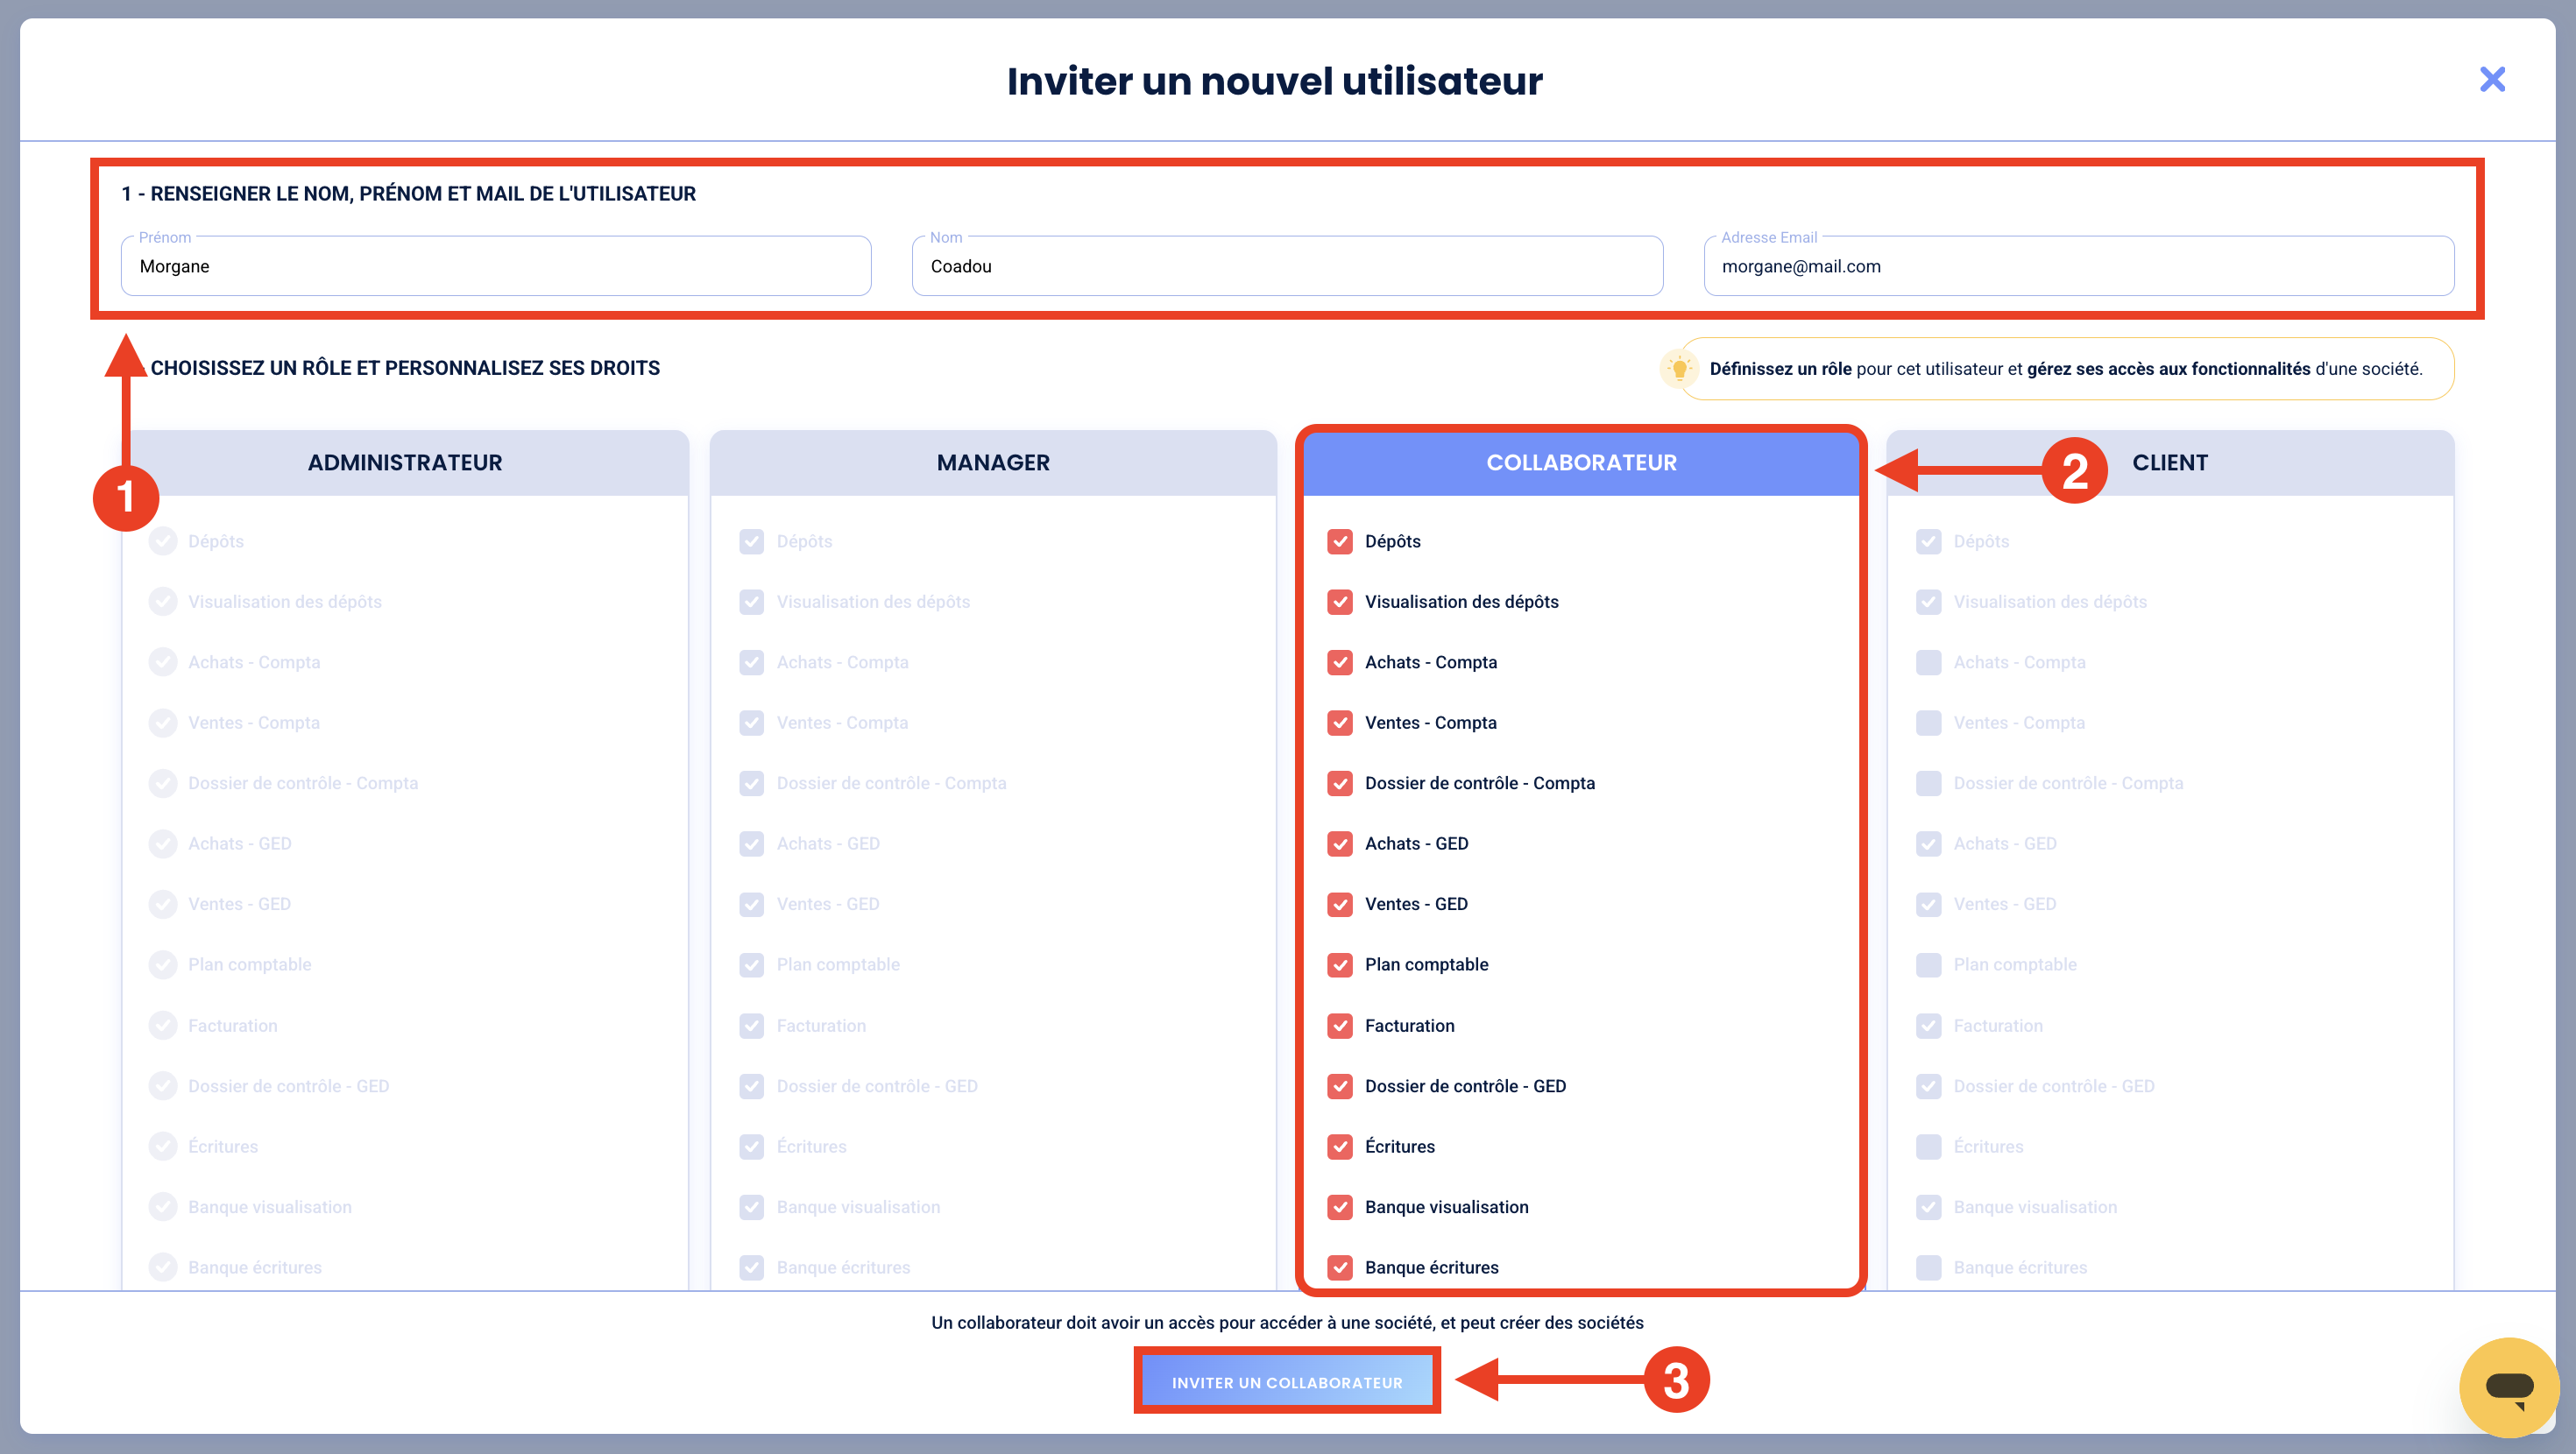Toggle Banque visualisation for Collaborateur

[x=1340, y=1207]
